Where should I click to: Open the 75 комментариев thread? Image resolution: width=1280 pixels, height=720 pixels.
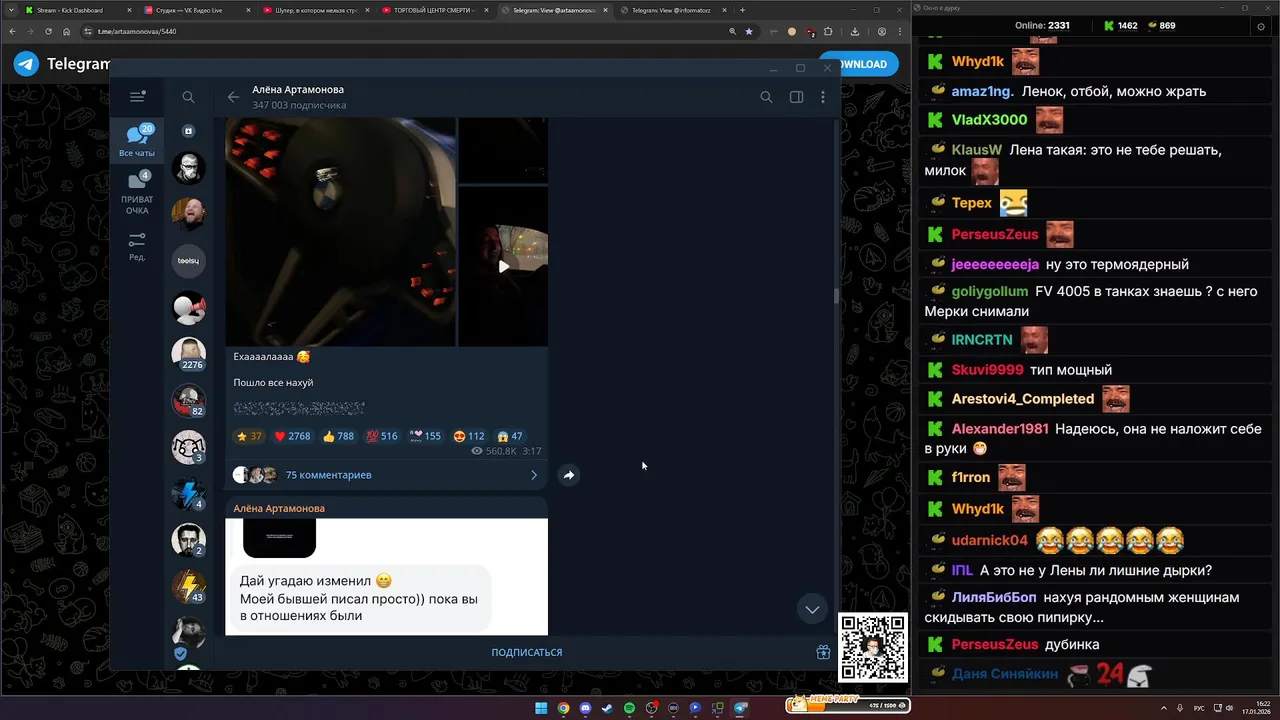point(328,475)
